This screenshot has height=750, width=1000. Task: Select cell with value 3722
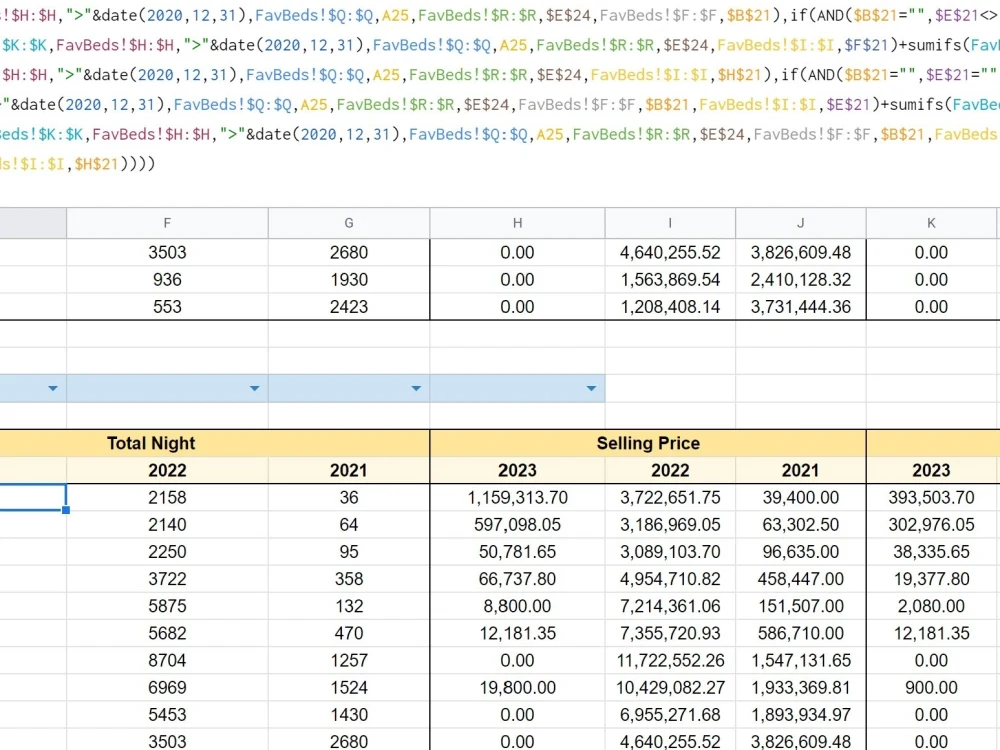(167, 579)
